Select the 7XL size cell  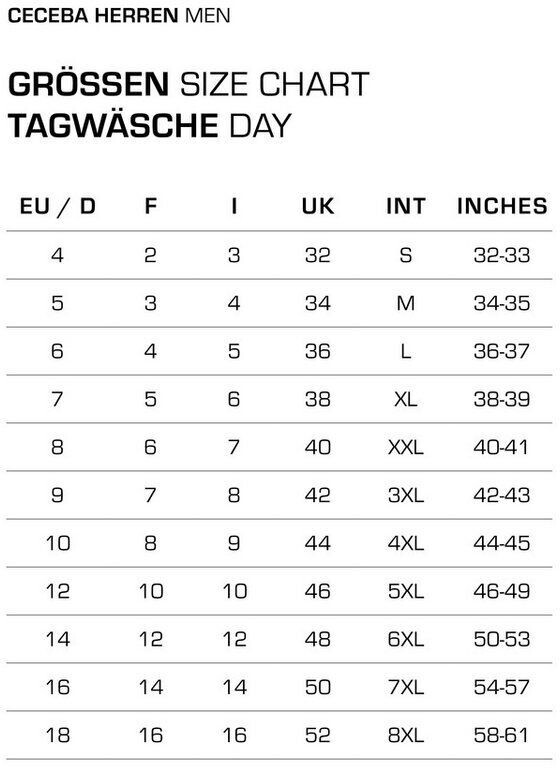406,687
